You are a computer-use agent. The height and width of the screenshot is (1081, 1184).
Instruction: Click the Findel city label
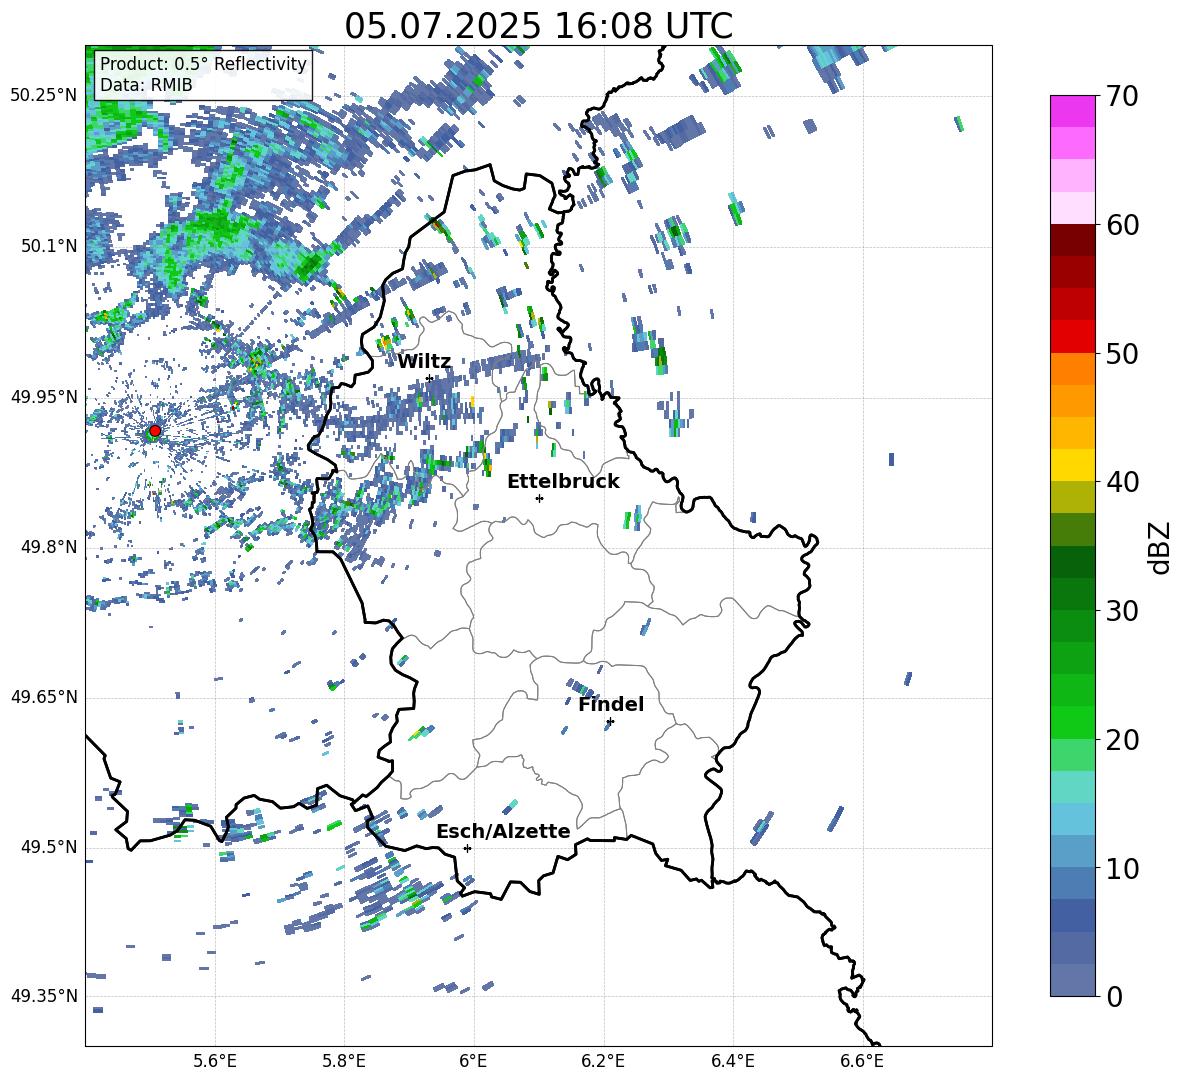611,704
